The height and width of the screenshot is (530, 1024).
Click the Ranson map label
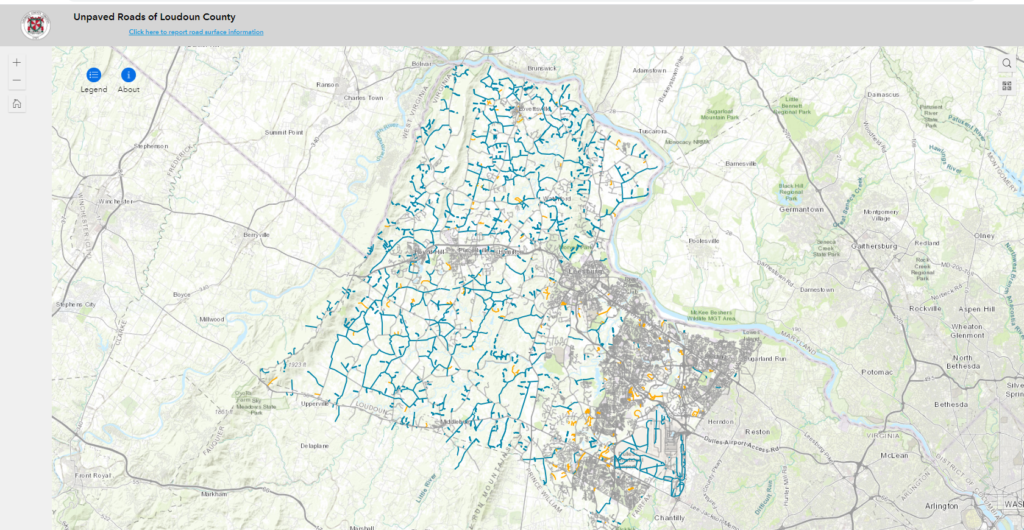pyautogui.click(x=327, y=85)
